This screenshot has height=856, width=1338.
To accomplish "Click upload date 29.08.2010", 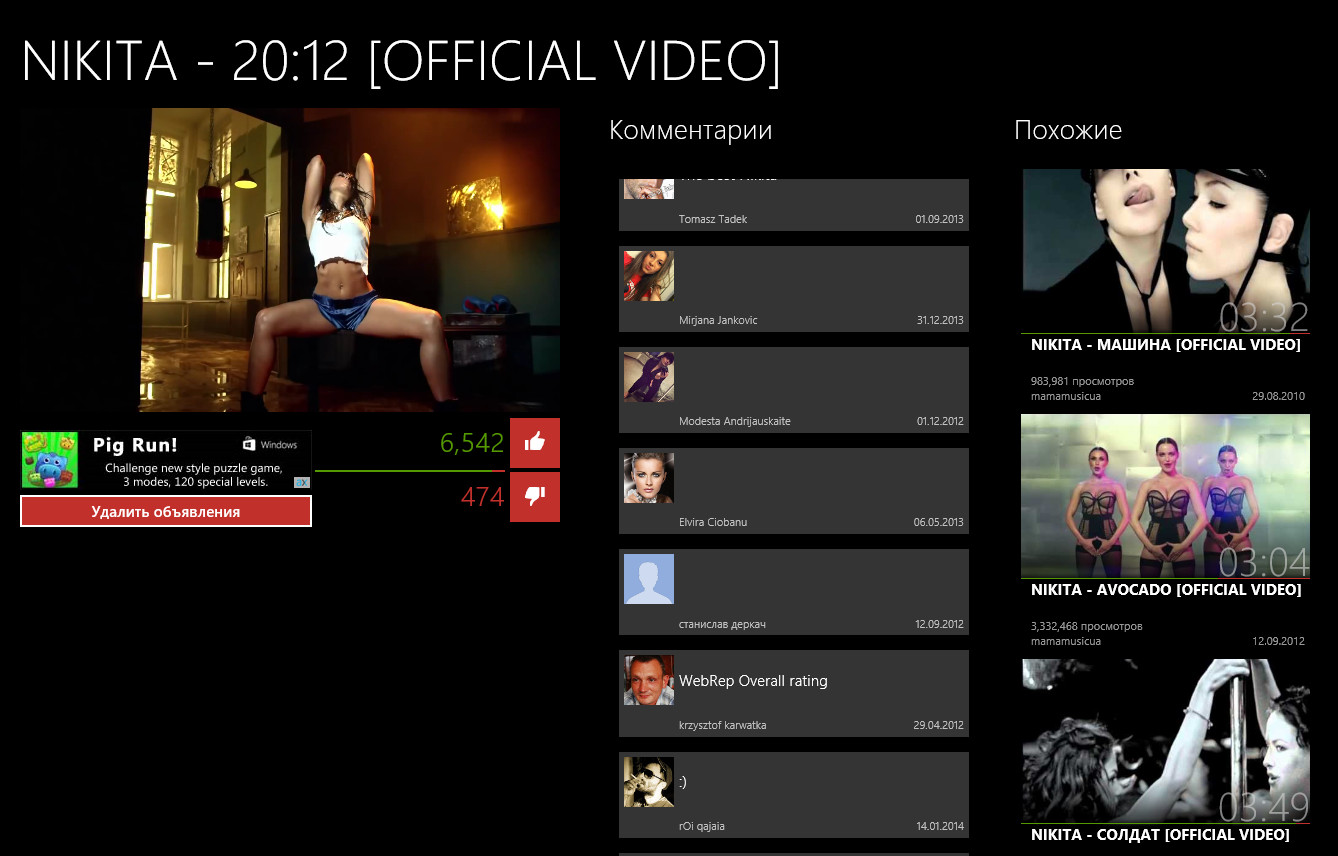I will click(x=1279, y=396).
